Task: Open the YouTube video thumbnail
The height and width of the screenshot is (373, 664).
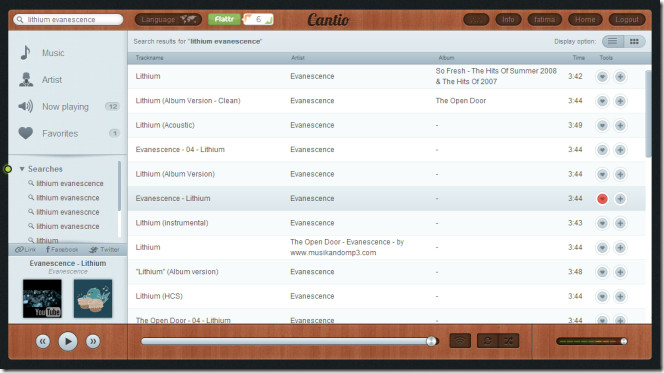Action: click(x=42, y=298)
